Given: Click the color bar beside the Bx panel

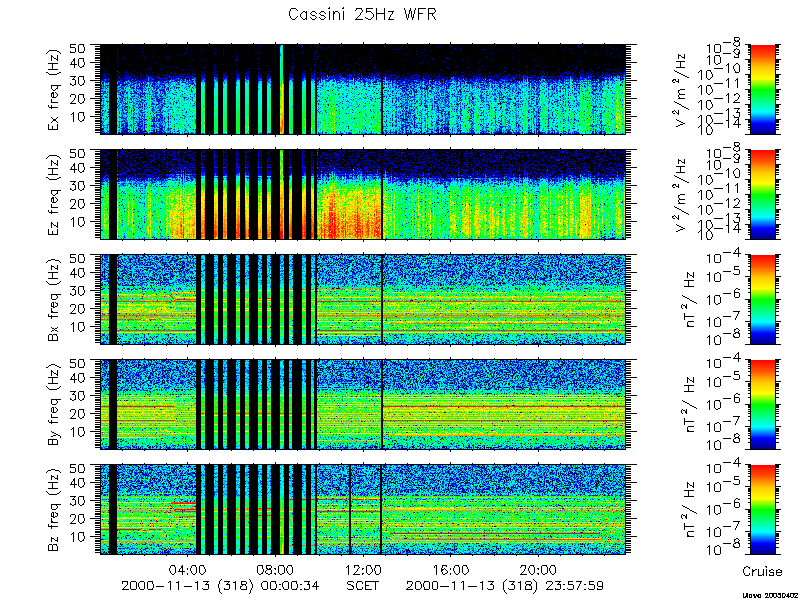Looking at the screenshot, I should tap(763, 299).
